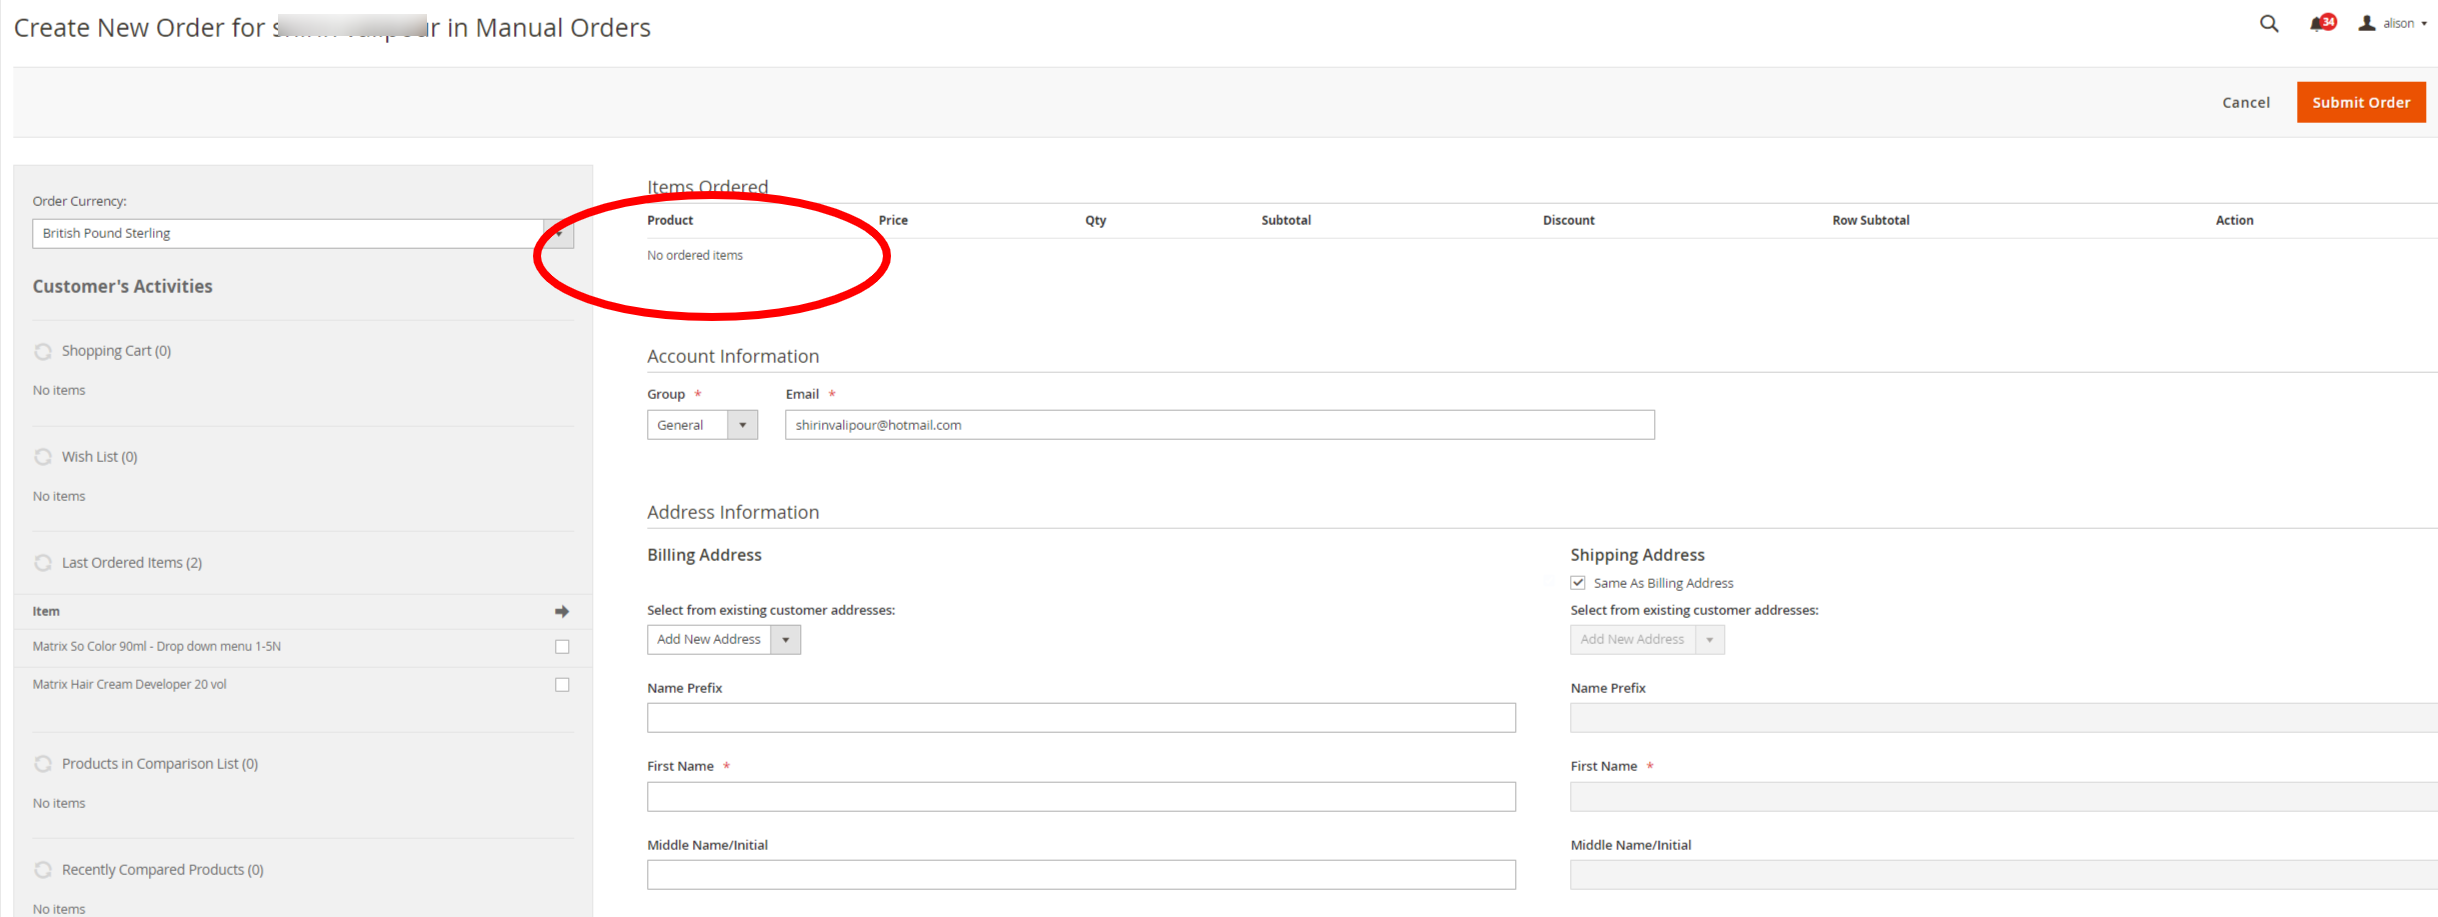Check the Matrix So Color 90ml item
The image size is (2438, 917).
[x=562, y=646]
